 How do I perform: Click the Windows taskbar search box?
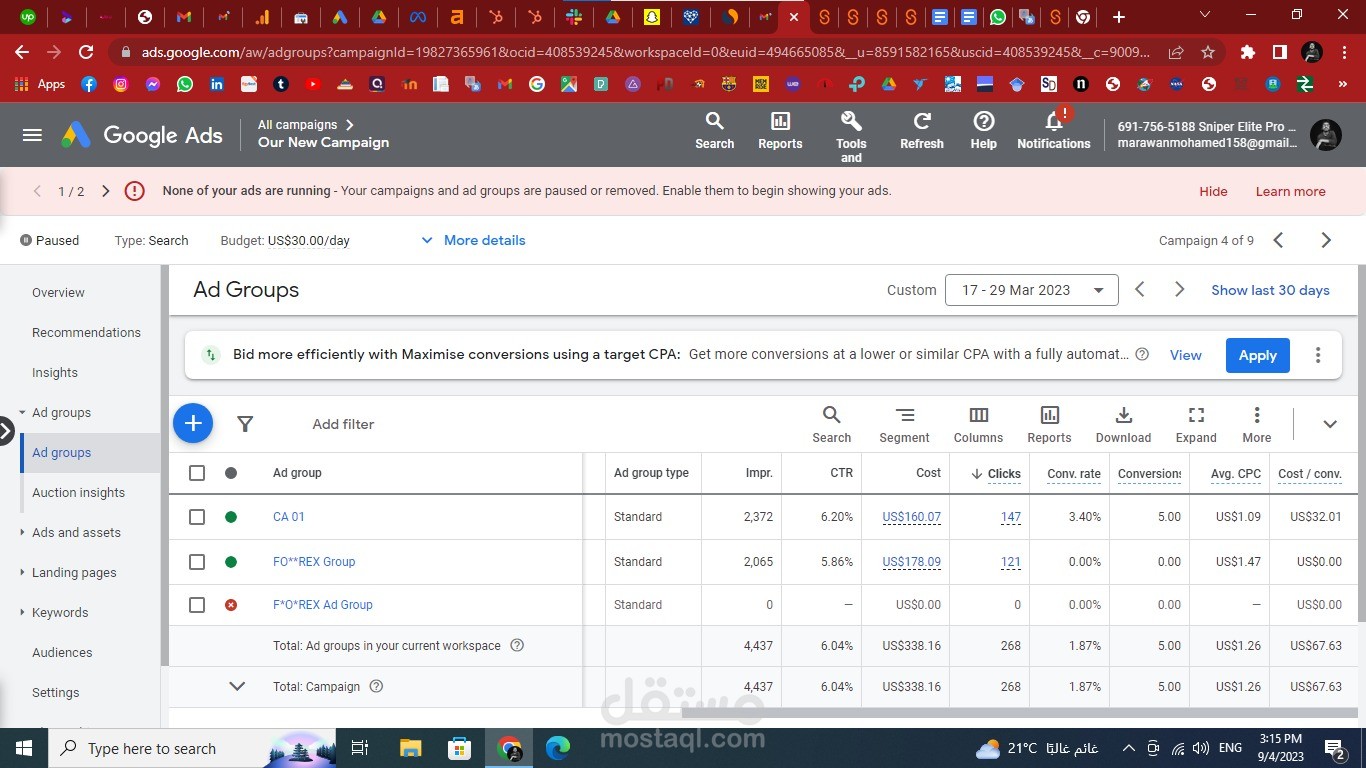click(193, 748)
